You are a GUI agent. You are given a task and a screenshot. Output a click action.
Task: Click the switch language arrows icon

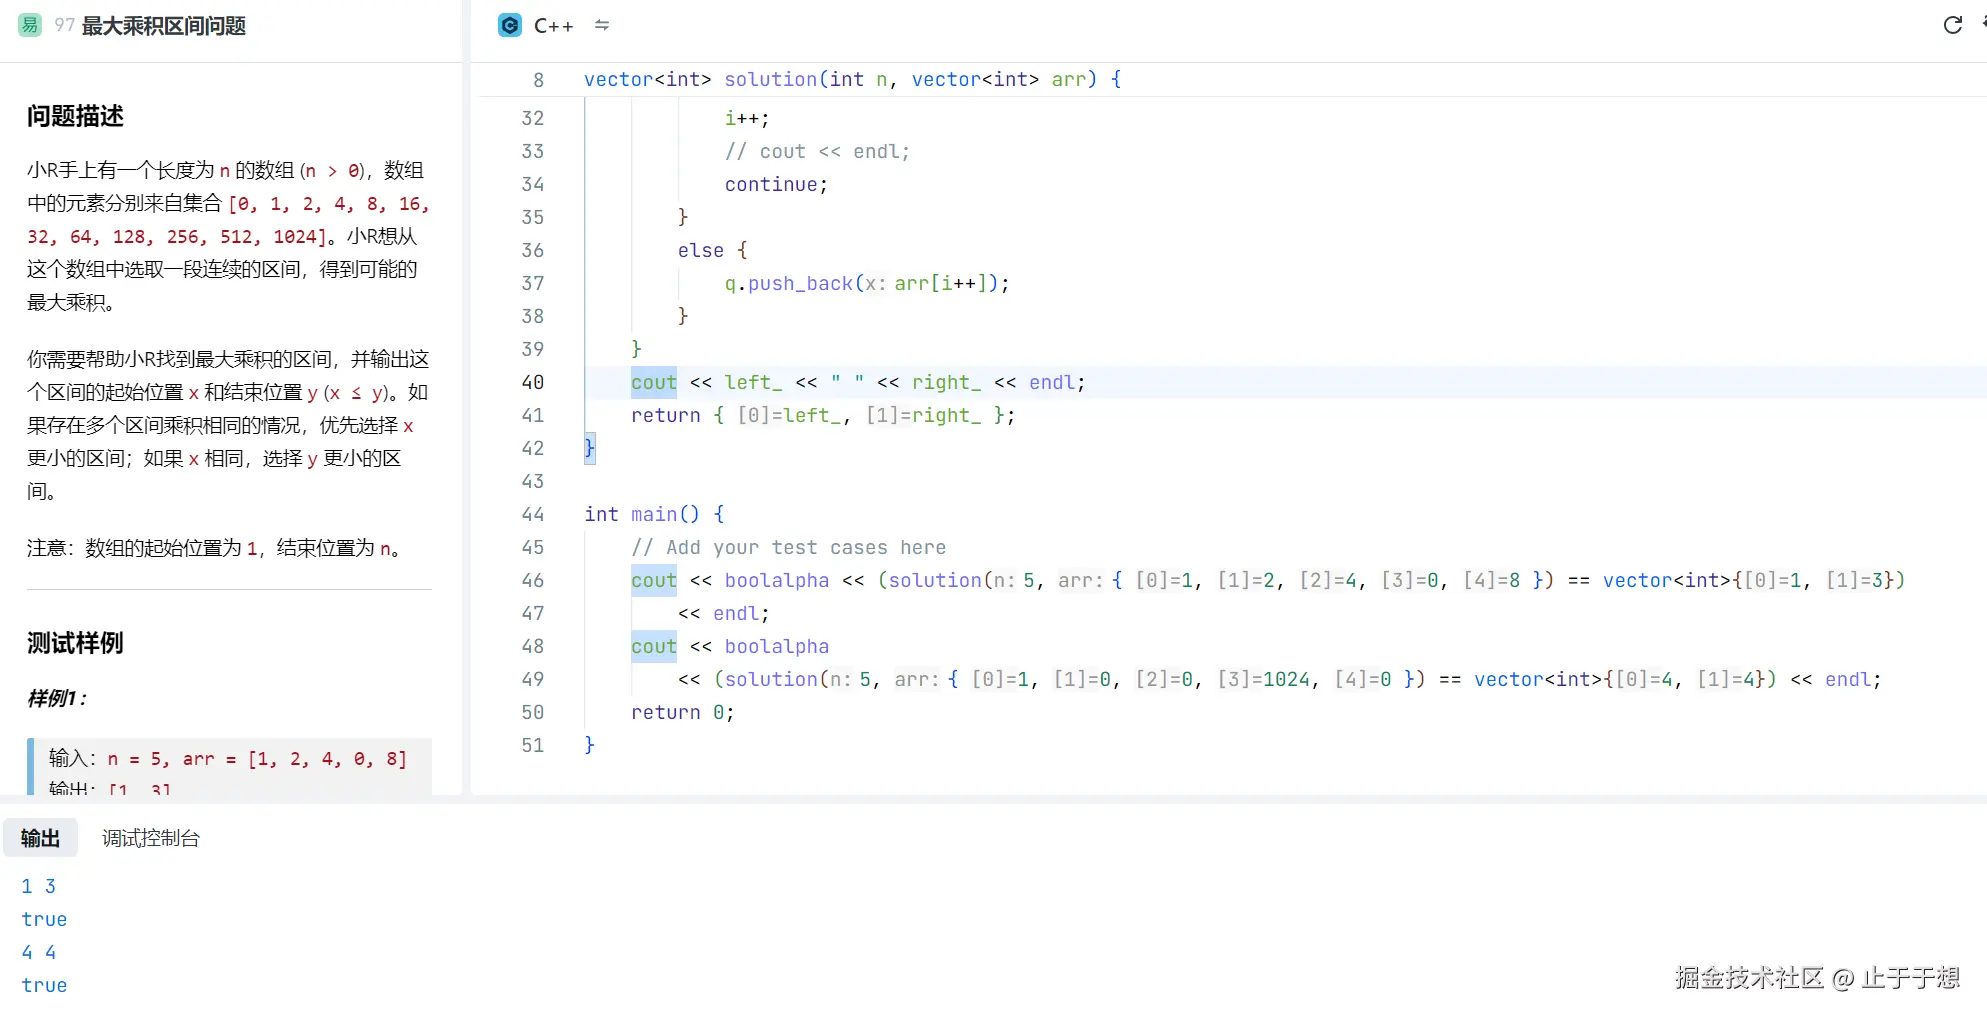pos(602,26)
